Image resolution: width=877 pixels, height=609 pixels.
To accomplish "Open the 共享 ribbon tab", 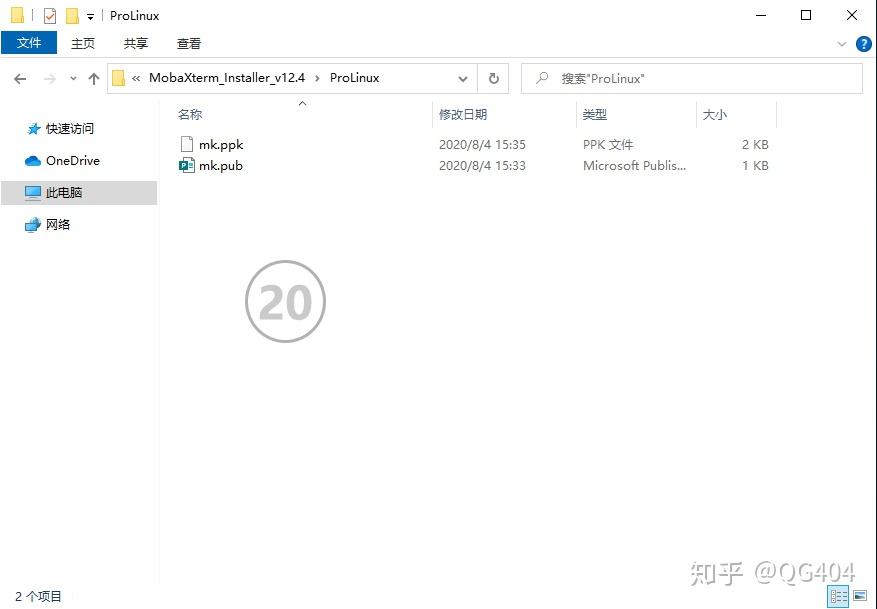I will coord(136,43).
